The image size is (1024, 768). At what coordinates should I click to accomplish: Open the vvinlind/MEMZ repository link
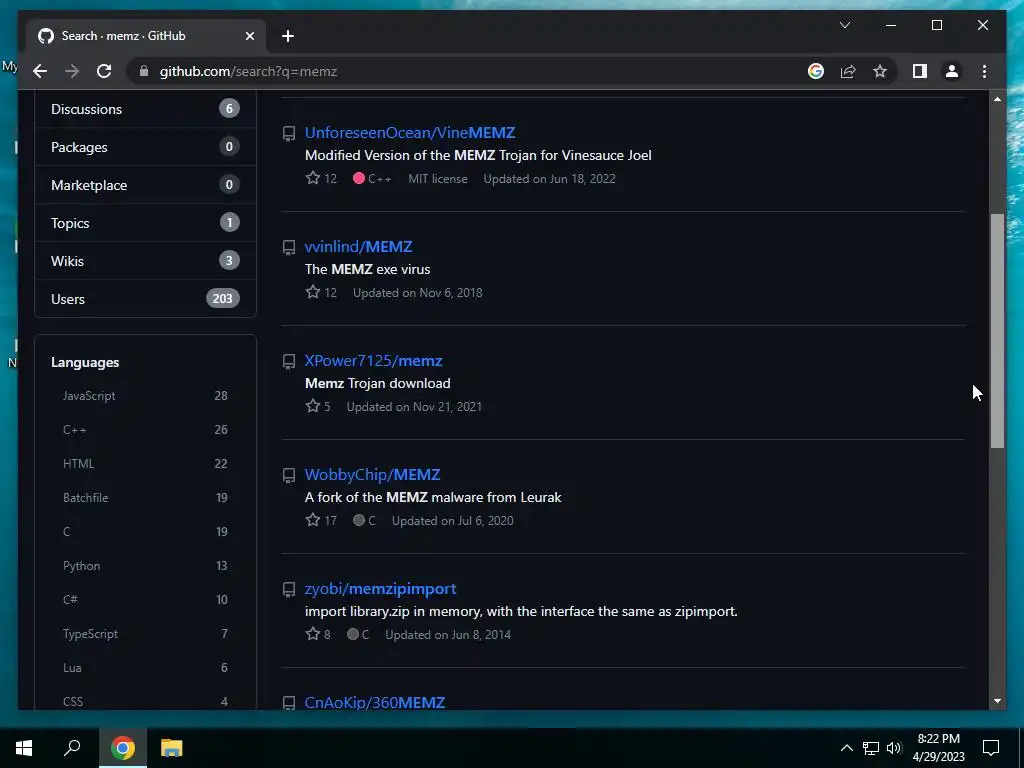pos(359,247)
